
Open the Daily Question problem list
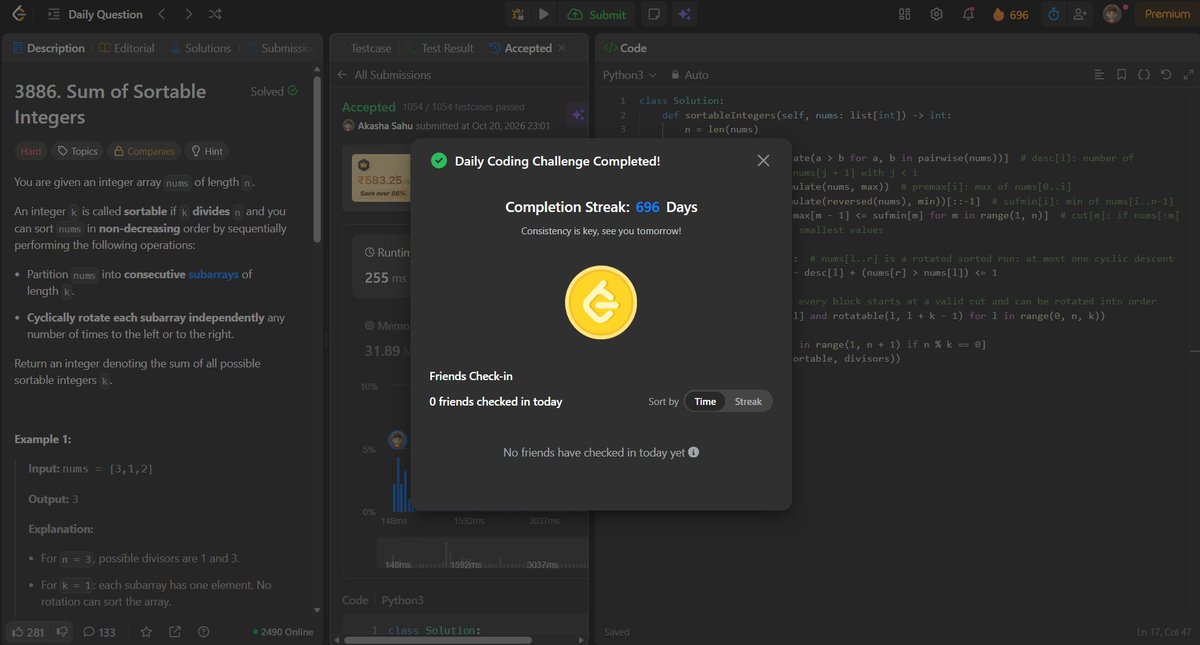click(x=94, y=14)
